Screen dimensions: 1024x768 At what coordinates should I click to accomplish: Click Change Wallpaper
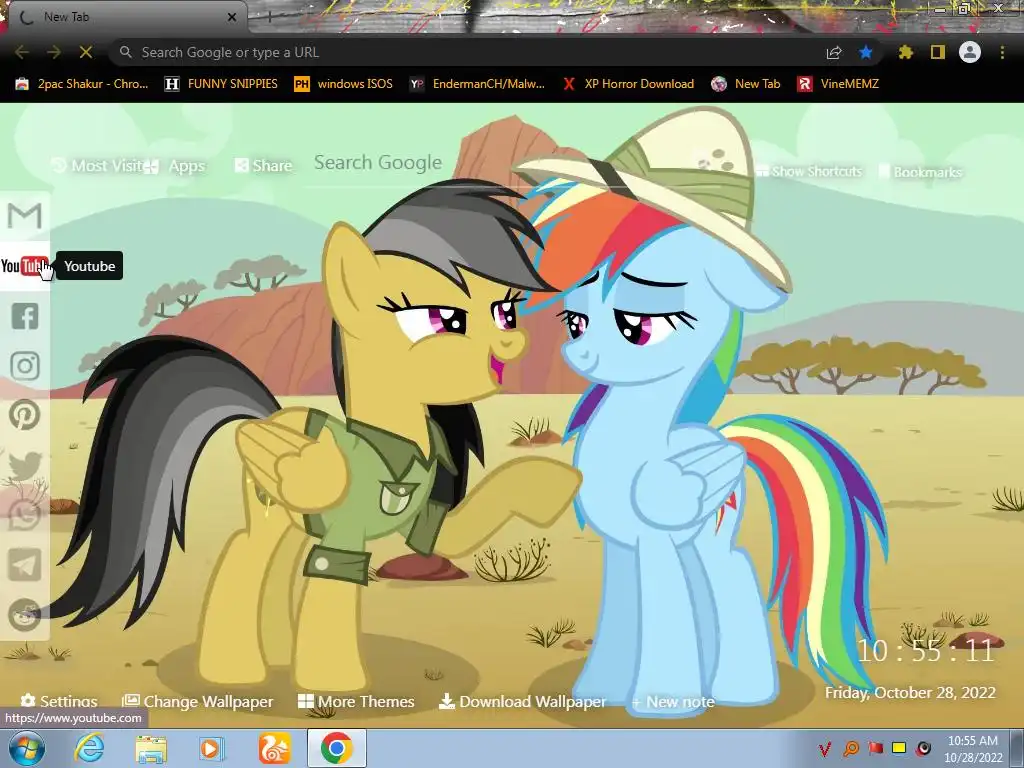pyautogui.click(x=198, y=701)
